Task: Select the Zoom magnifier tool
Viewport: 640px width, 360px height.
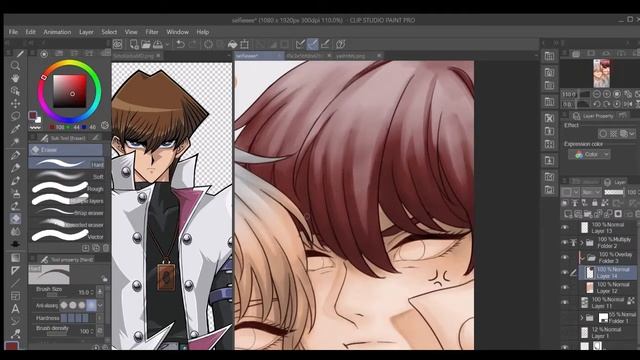Action: [15, 66]
